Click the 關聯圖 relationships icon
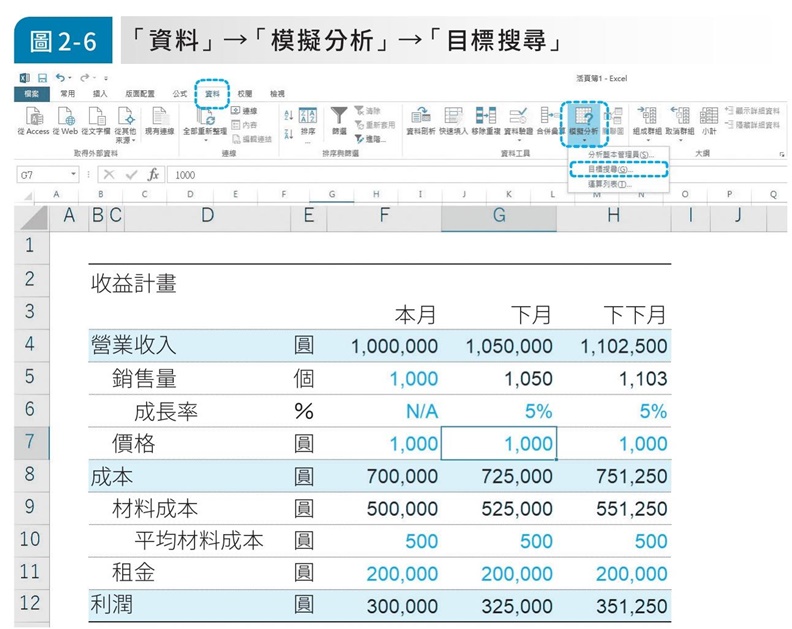 [x=613, y=116]
